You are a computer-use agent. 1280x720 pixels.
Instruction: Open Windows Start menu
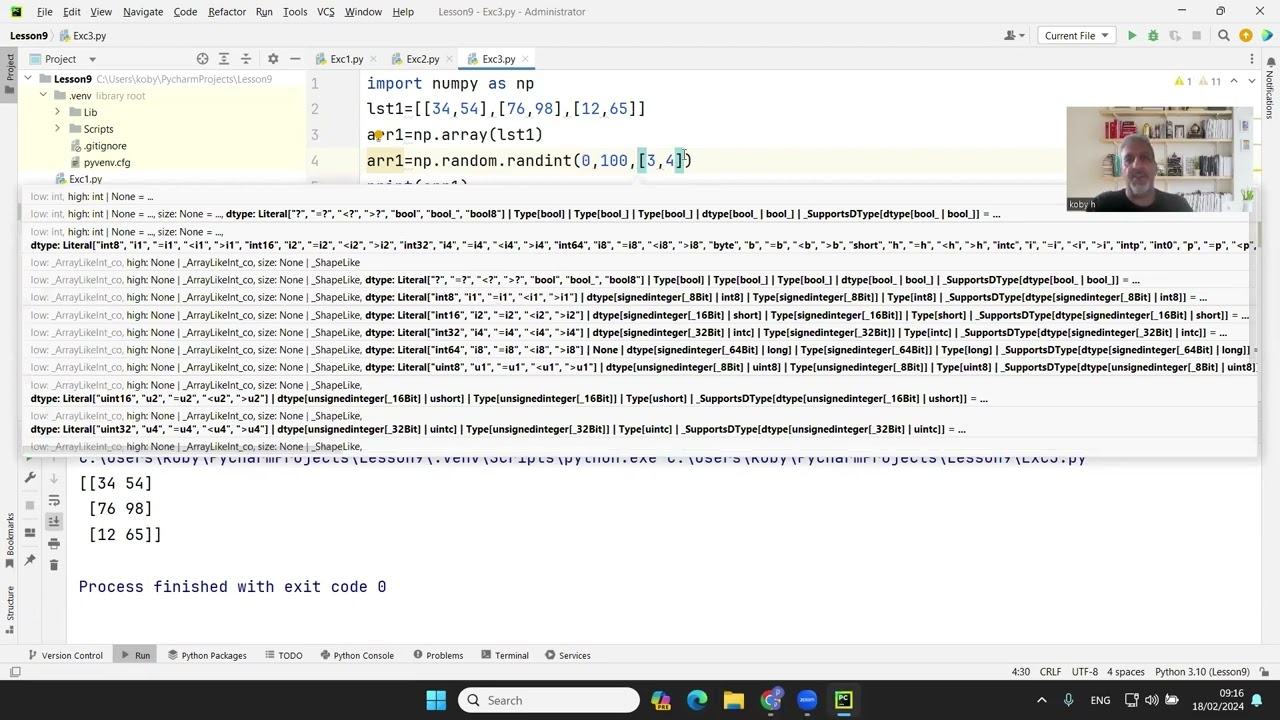[x=436, y=700]
